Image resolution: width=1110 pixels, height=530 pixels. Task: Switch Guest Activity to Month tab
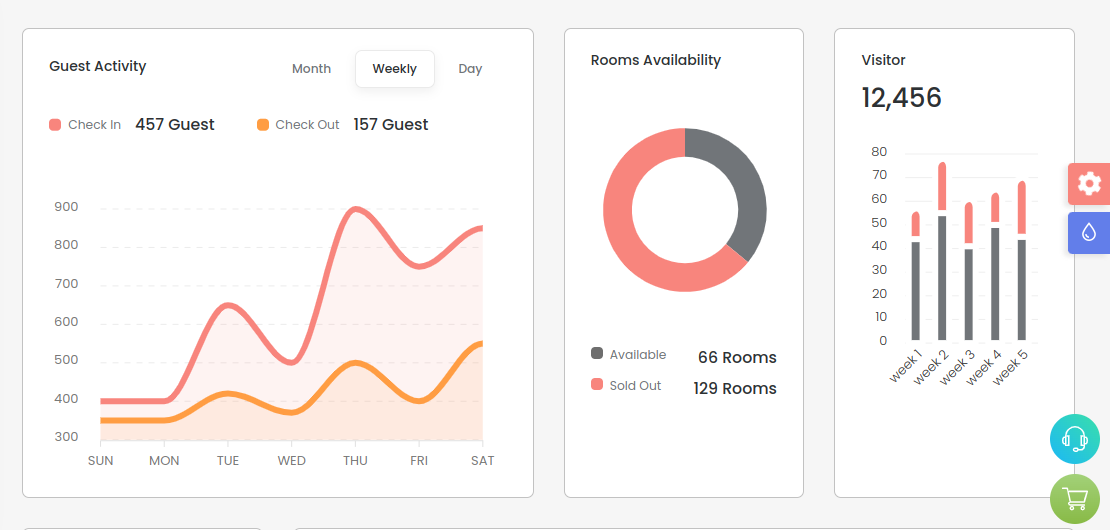(311, 69)
